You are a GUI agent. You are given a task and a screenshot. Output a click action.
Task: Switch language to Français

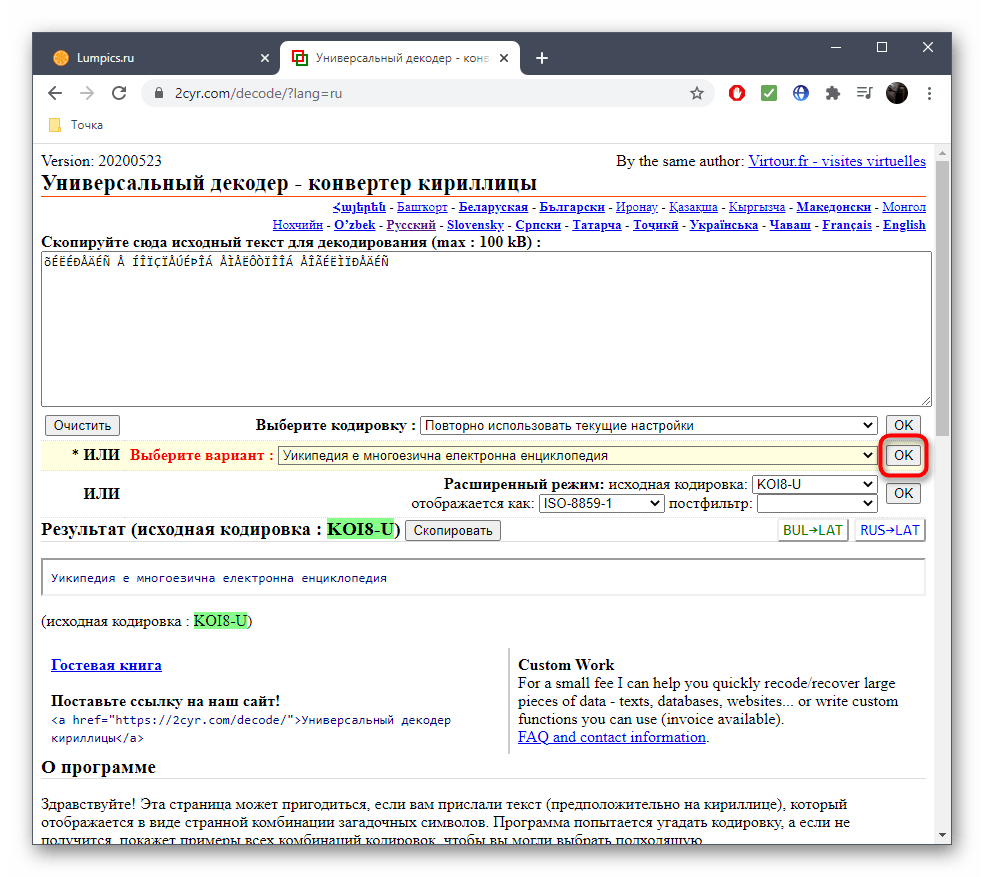pyautogui.click(x=847, y=225)
